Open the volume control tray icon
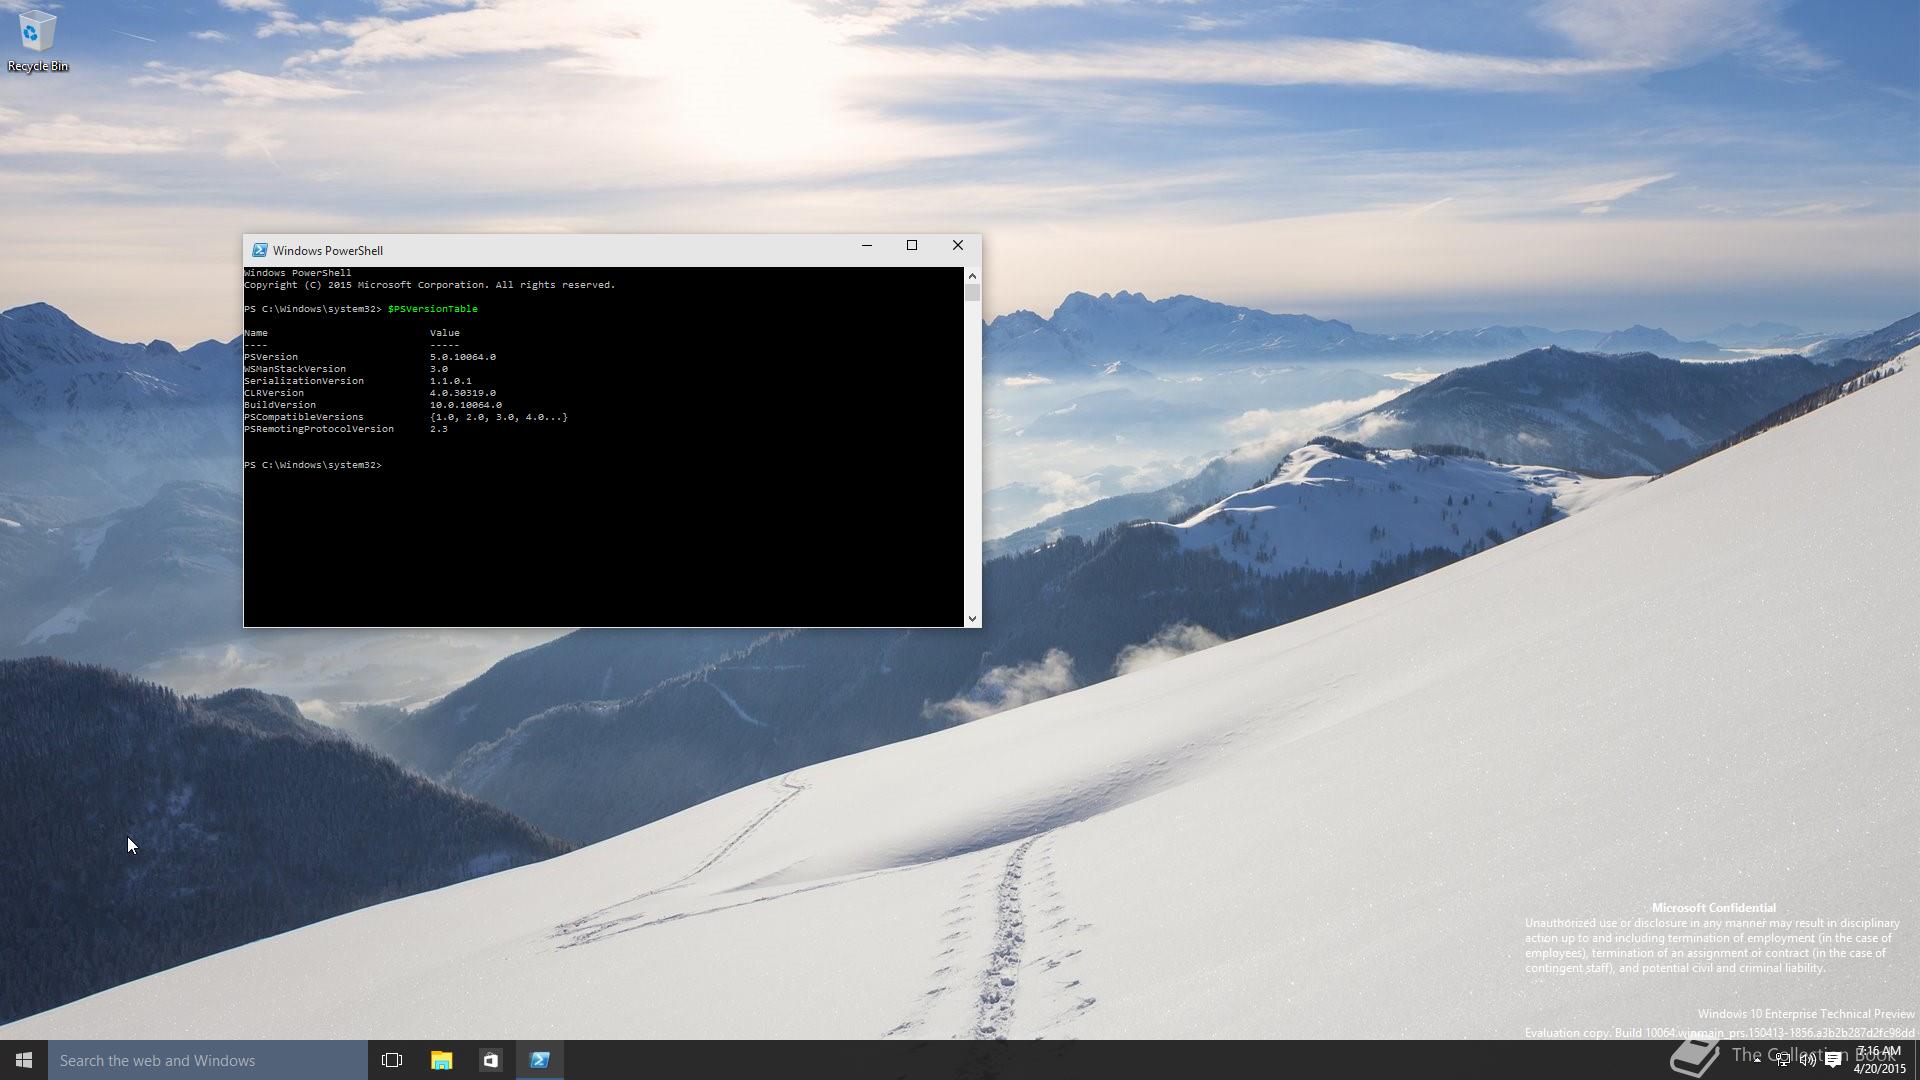This screenshot has height=1080, width=1920. (x=1808, y=1060)
